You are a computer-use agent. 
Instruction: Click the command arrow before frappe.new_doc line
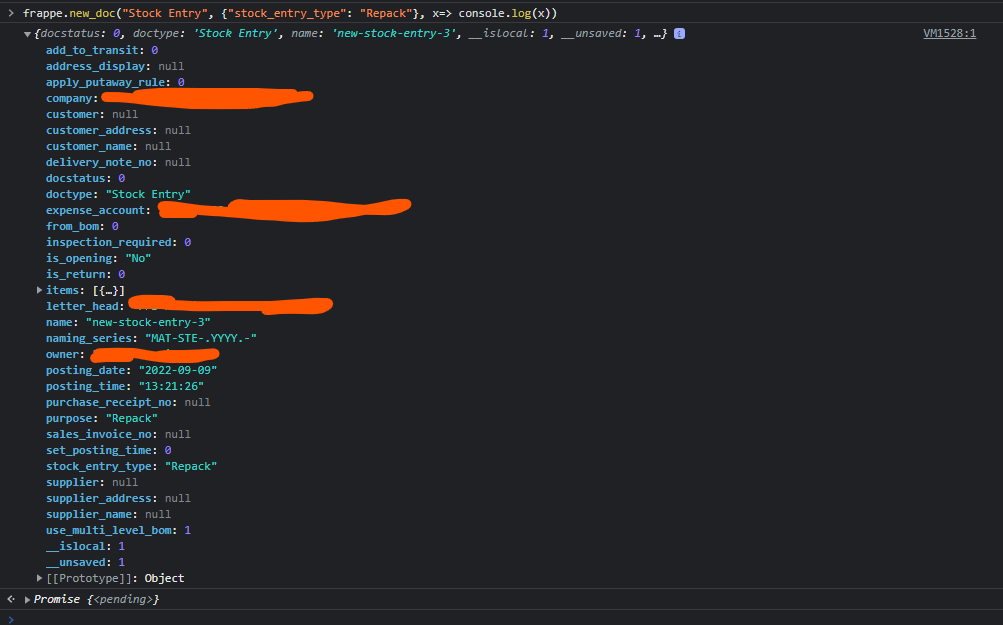[10, 13]
